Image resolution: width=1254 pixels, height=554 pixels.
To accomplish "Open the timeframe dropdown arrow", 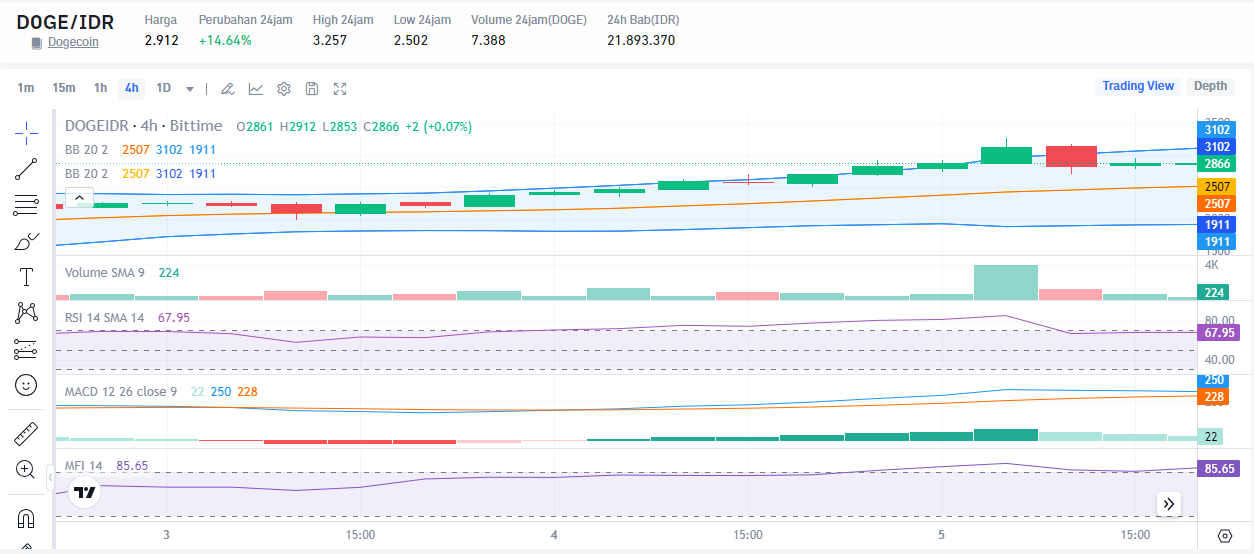I will point(189,88).
